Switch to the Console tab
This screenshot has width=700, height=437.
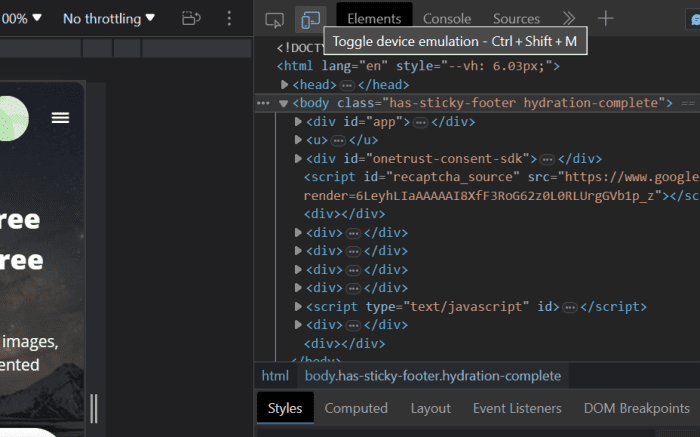[x=447, y=19]
